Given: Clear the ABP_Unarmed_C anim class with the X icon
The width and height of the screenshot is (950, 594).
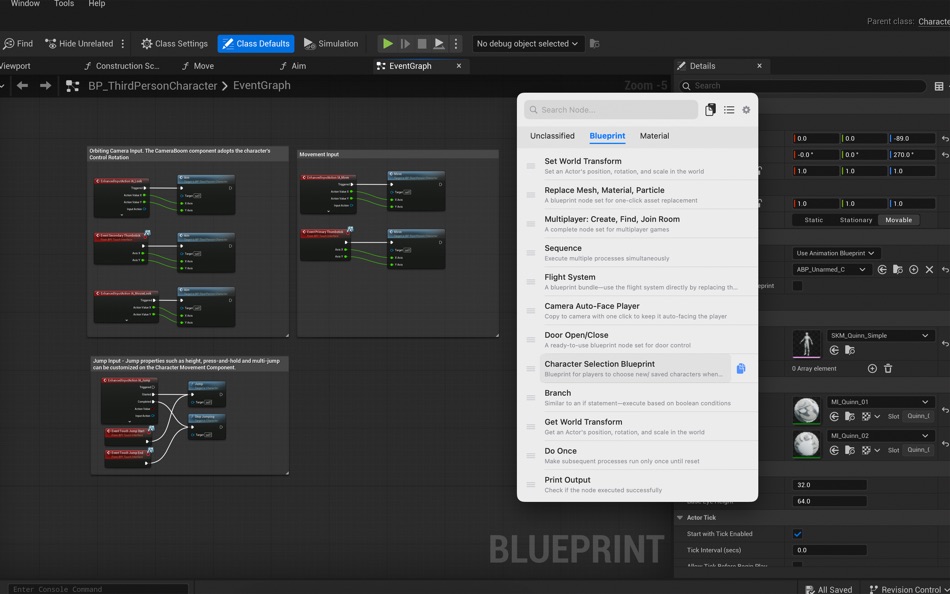Looking at the screenshot, I should coord(929,270).
